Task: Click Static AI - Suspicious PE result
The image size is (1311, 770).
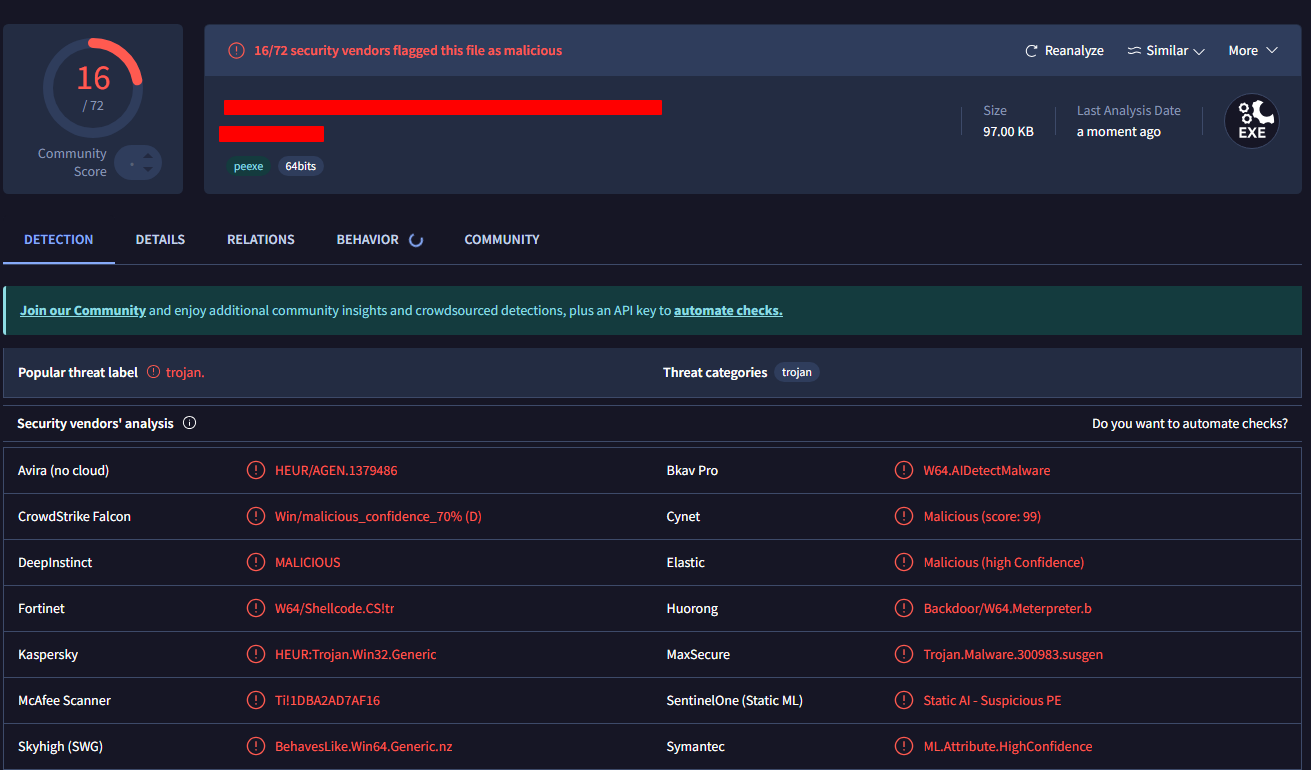Action: (992, 700)
